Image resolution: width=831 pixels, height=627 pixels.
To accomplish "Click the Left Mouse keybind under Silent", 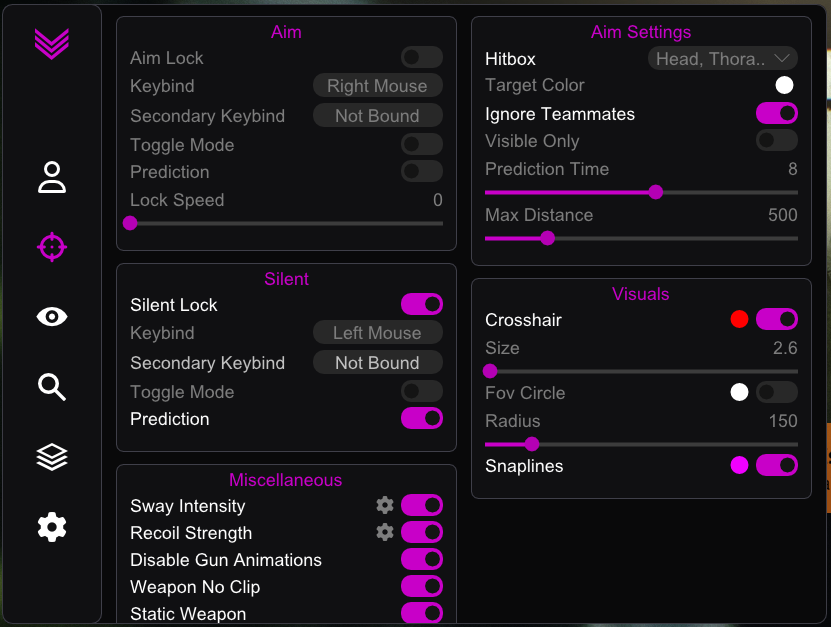I will point(378,333).
